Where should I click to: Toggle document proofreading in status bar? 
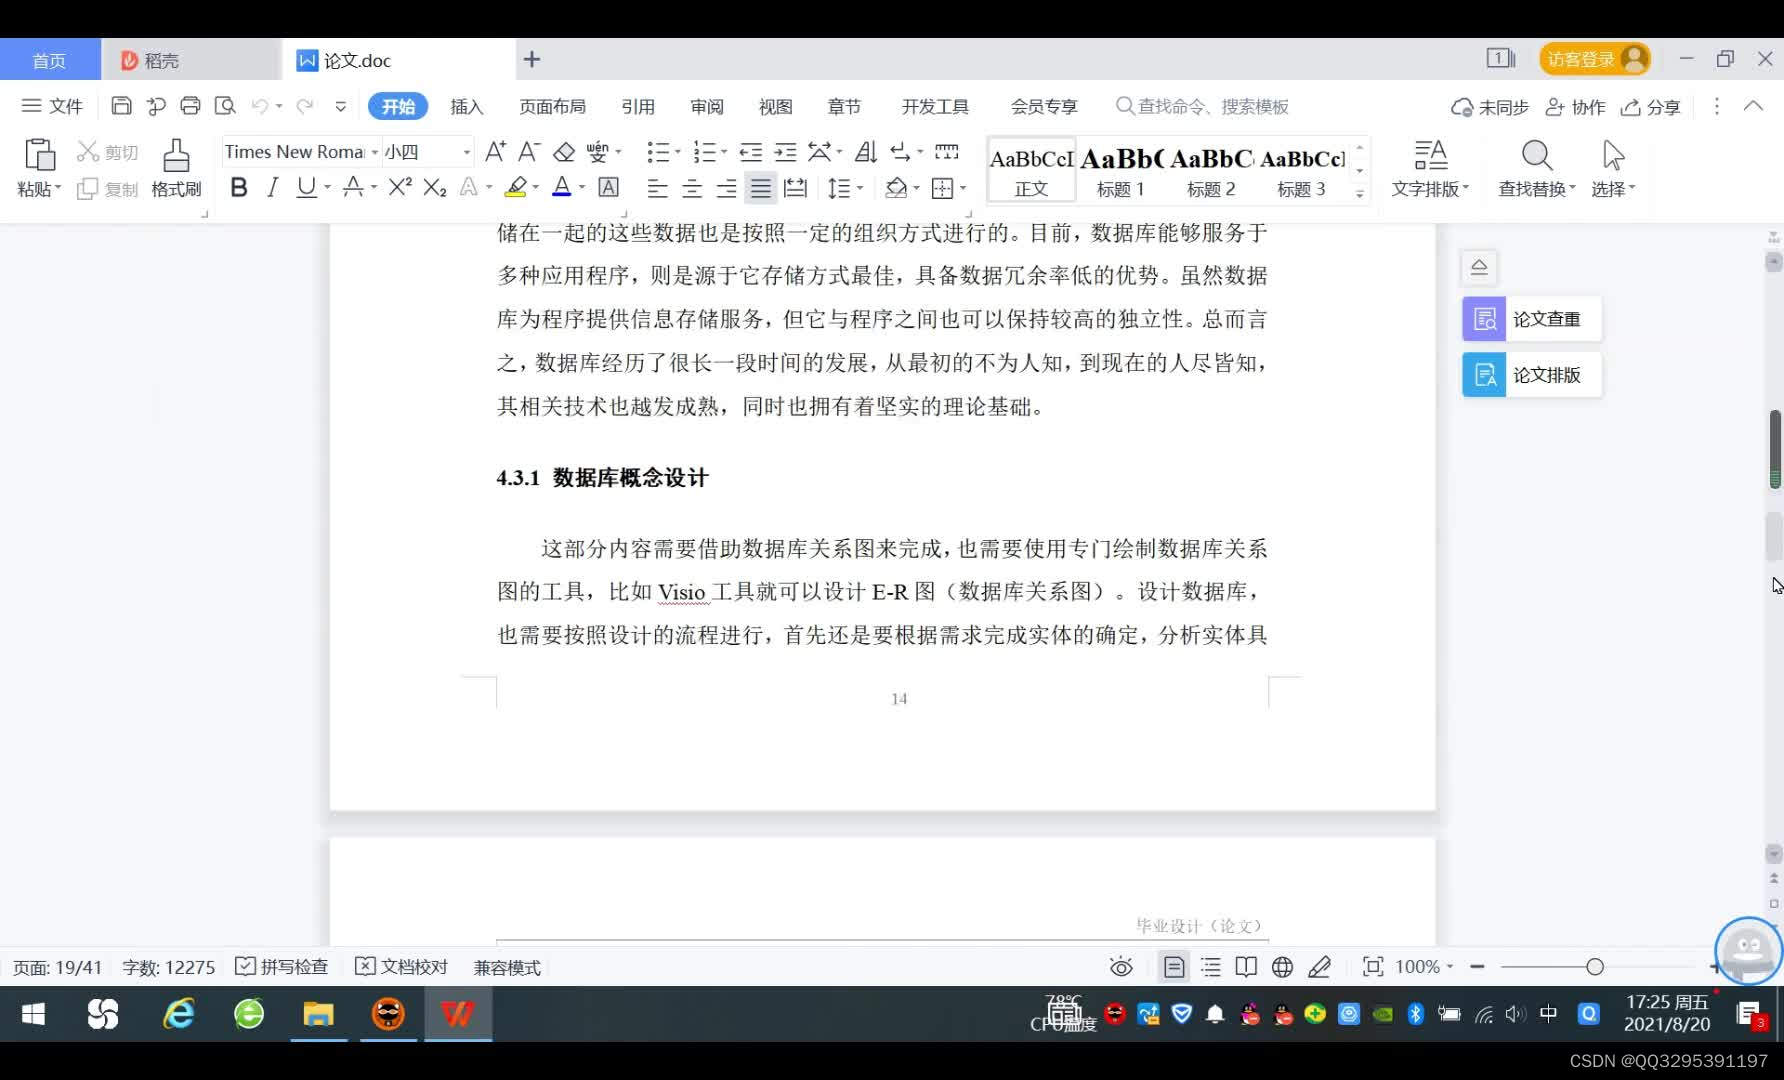coord(402,967)
